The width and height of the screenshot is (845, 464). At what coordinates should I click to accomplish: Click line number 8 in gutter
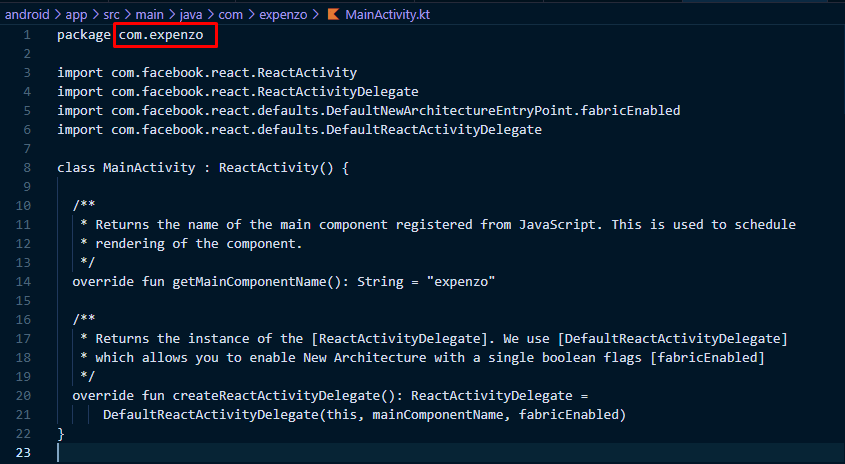tap(27, 168)
